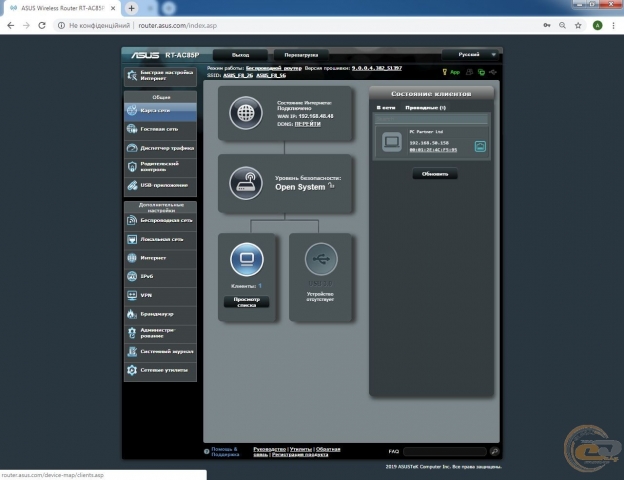The height and width of the screenshot is (480, 624).
Task: Go to the USB application (USB-приложение) page
Action: pyautogui.click(x=160, y=185)
